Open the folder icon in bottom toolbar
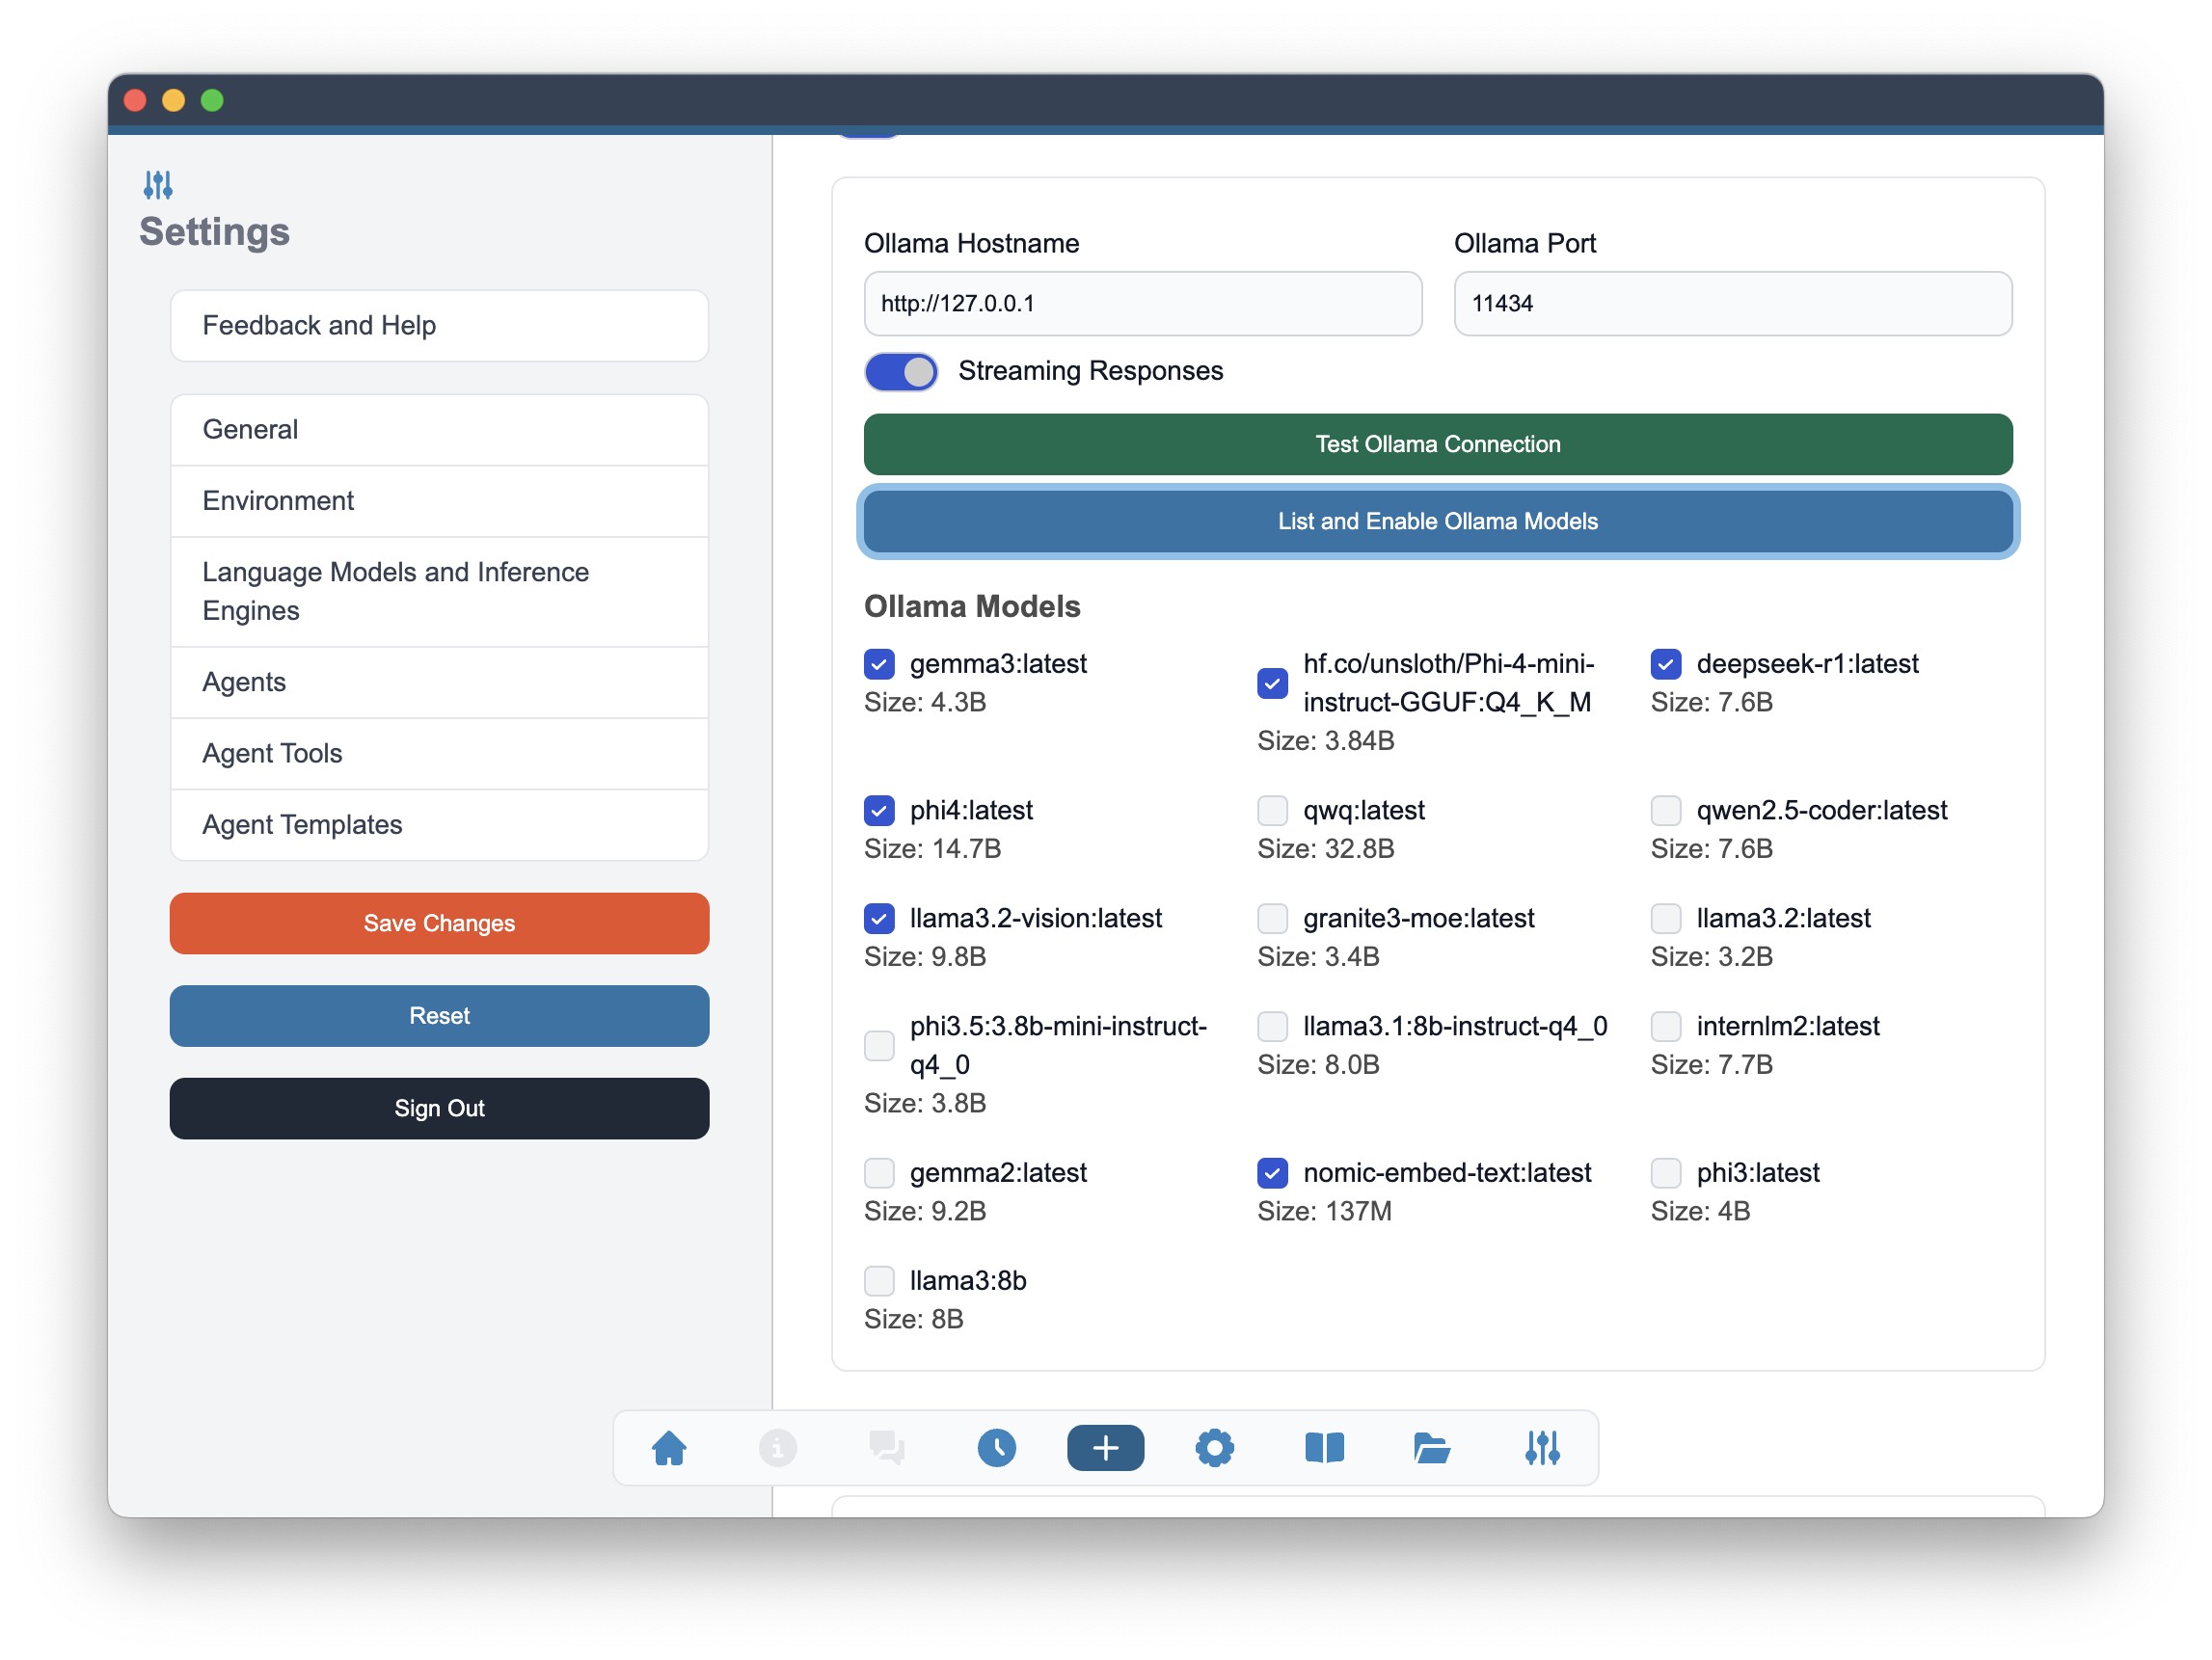2212x1660 pixels. coord(1432,1447)
